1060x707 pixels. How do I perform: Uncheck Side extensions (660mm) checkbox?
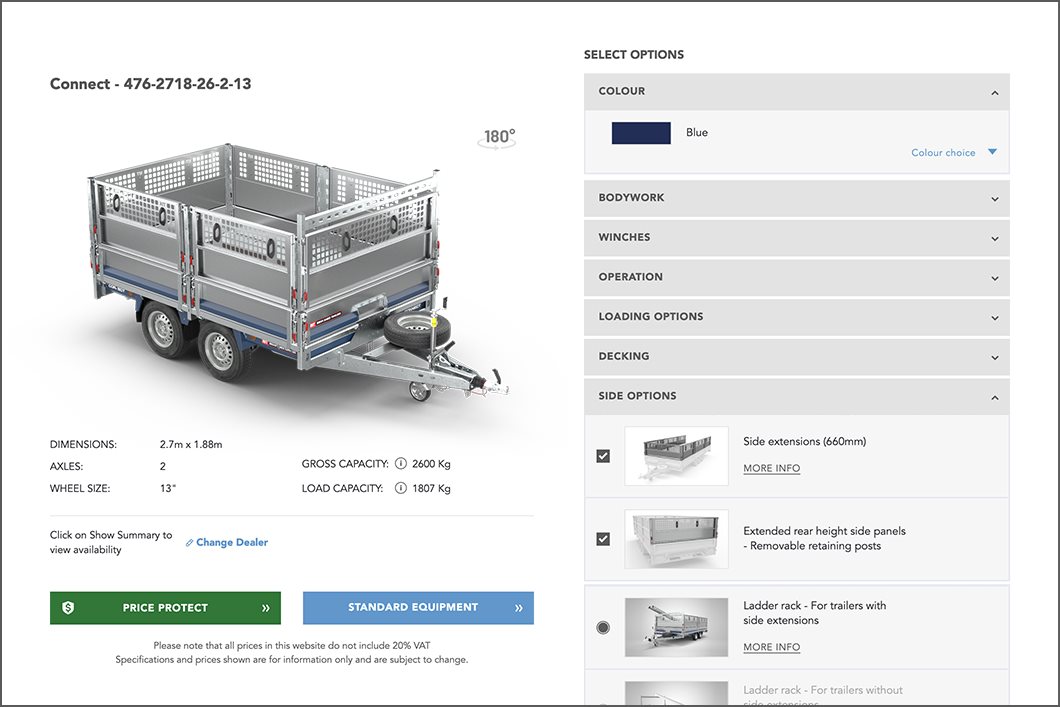tap(604, 456)
